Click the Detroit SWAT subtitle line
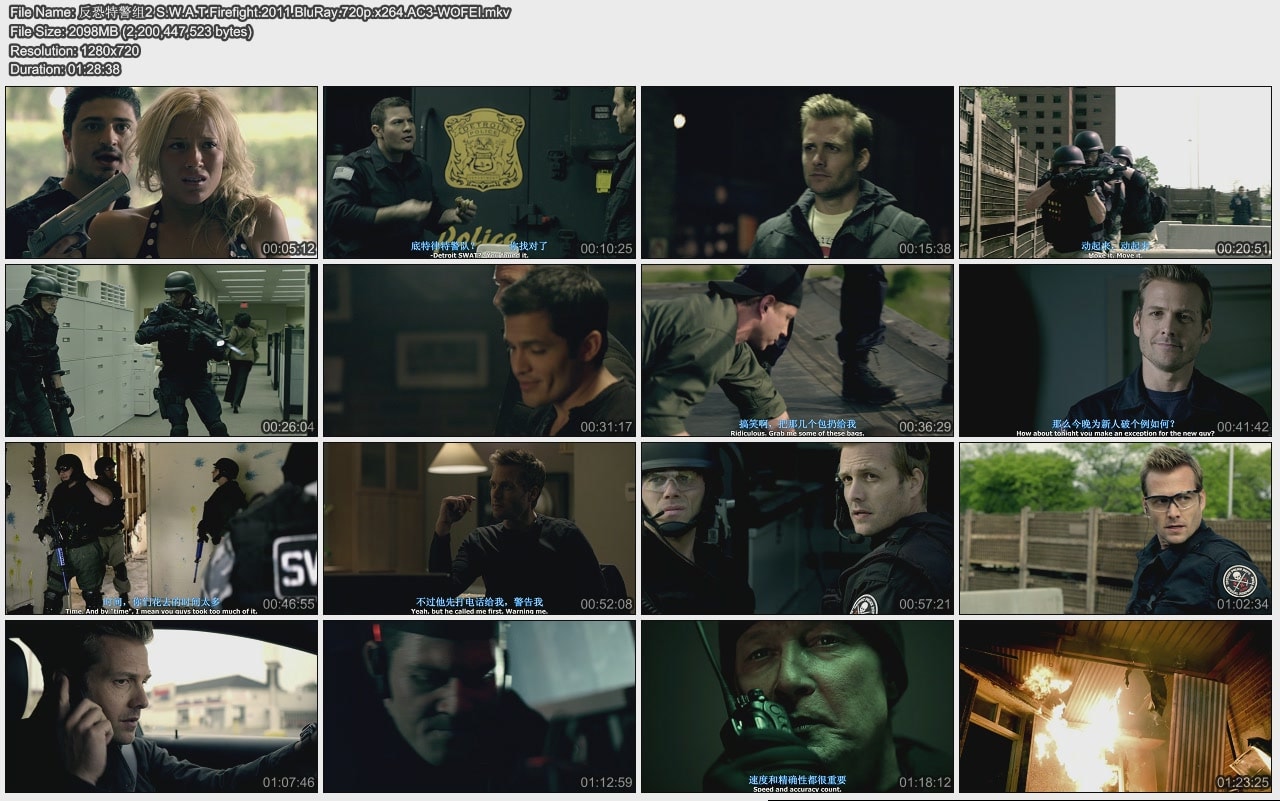This screenshot has height=801, width=1280. click(479, 255)
